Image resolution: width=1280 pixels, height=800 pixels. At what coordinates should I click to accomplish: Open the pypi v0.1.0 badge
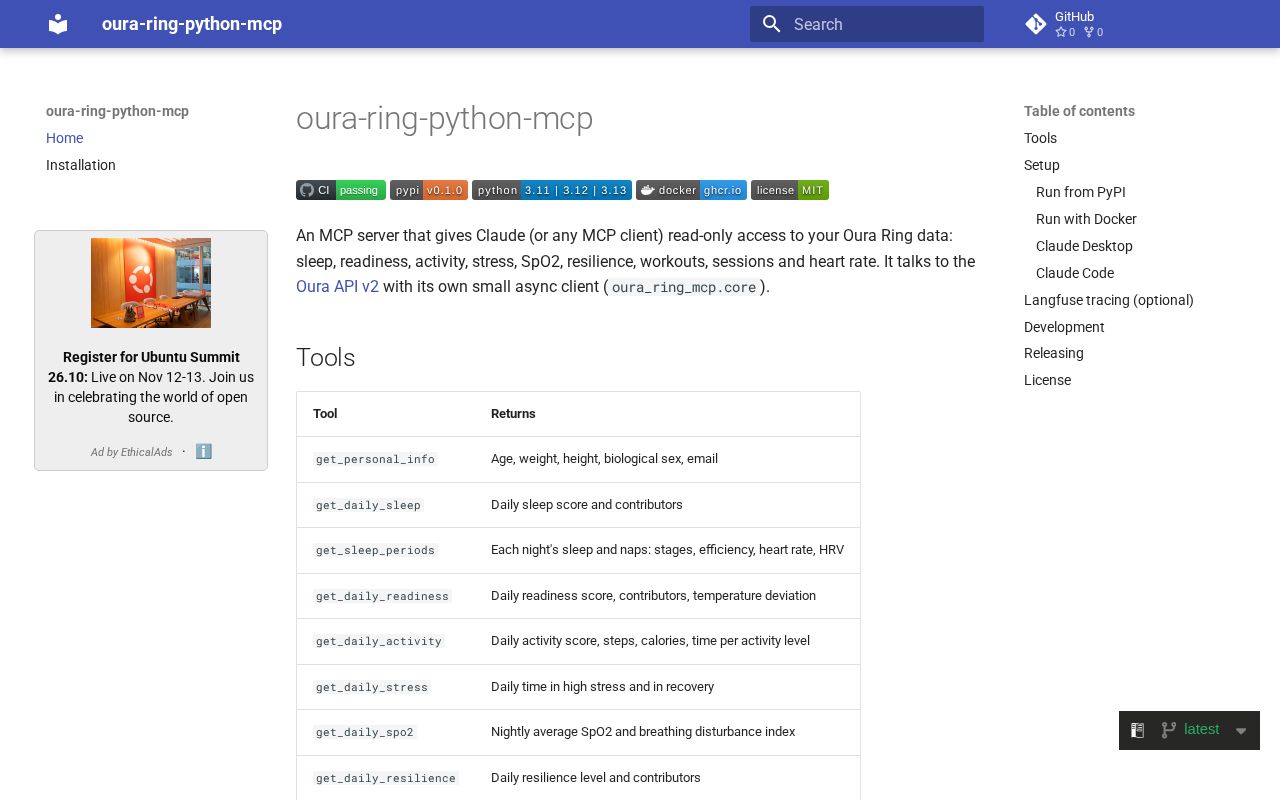(429, 190)
